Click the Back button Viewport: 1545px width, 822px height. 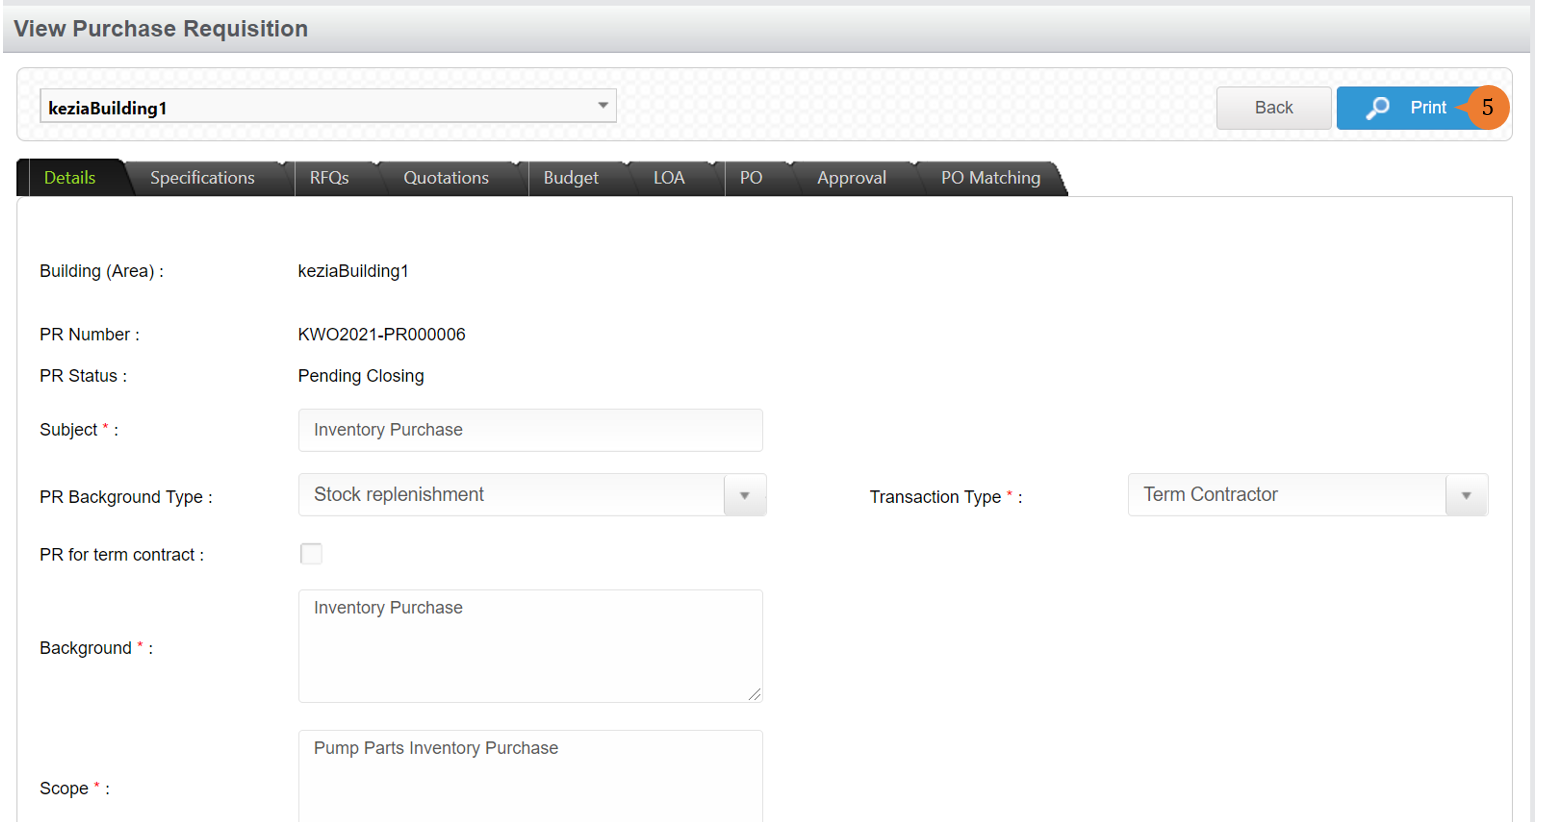pyautogui.click(x=1273, y=108)
